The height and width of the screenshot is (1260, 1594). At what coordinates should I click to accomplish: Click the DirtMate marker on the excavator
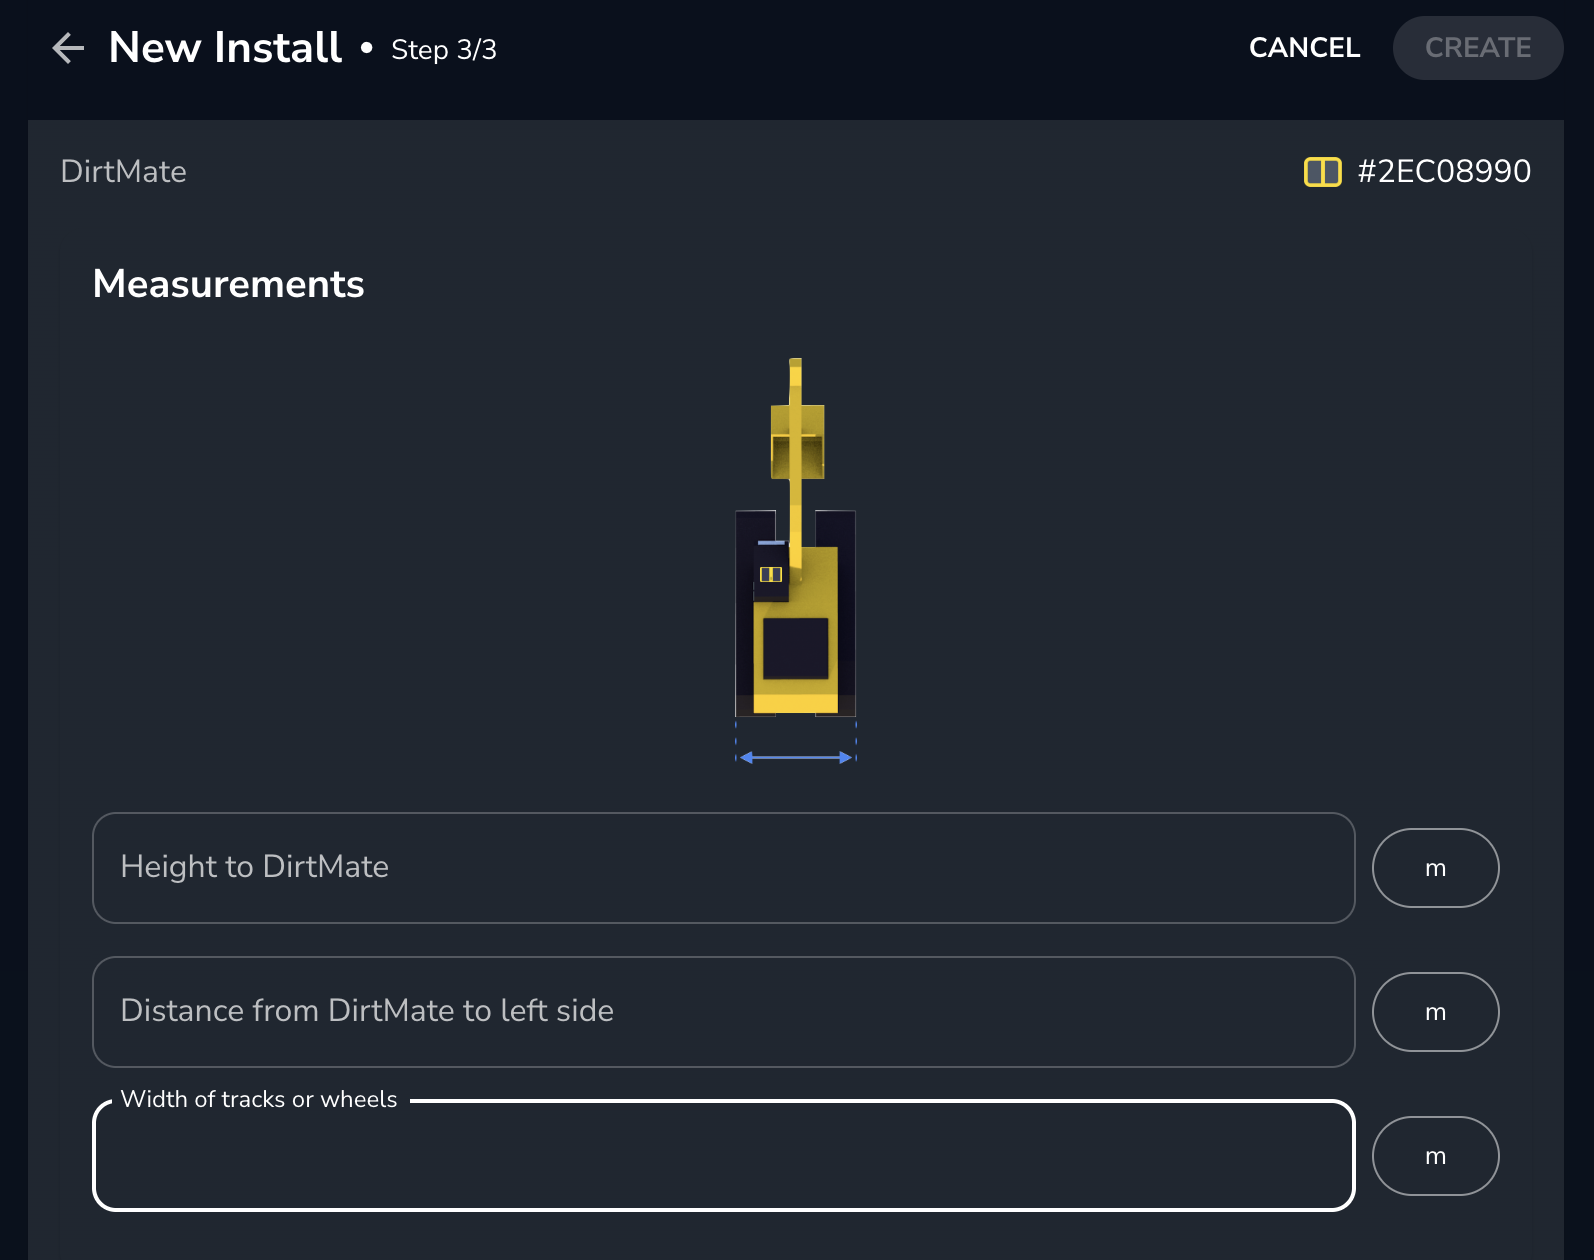coord(771,574)
